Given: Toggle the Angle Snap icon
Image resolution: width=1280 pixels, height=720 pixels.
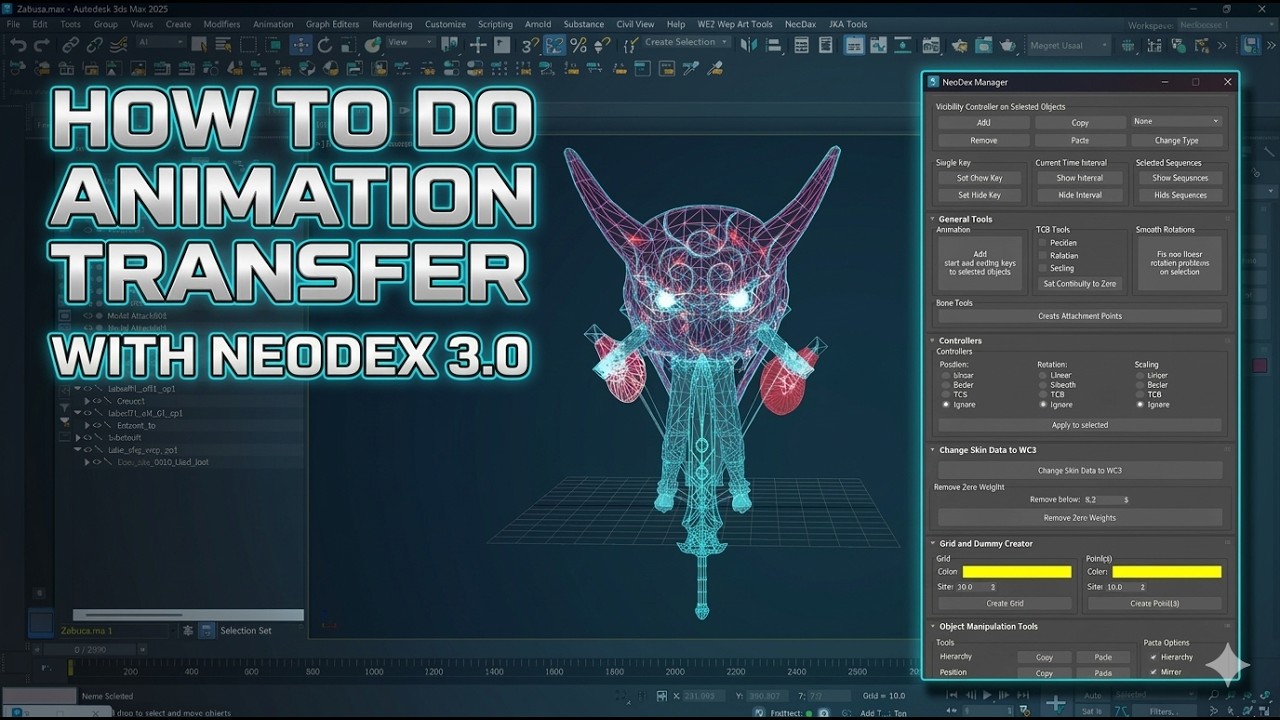Looking at the screenshot, I should 554,45.
